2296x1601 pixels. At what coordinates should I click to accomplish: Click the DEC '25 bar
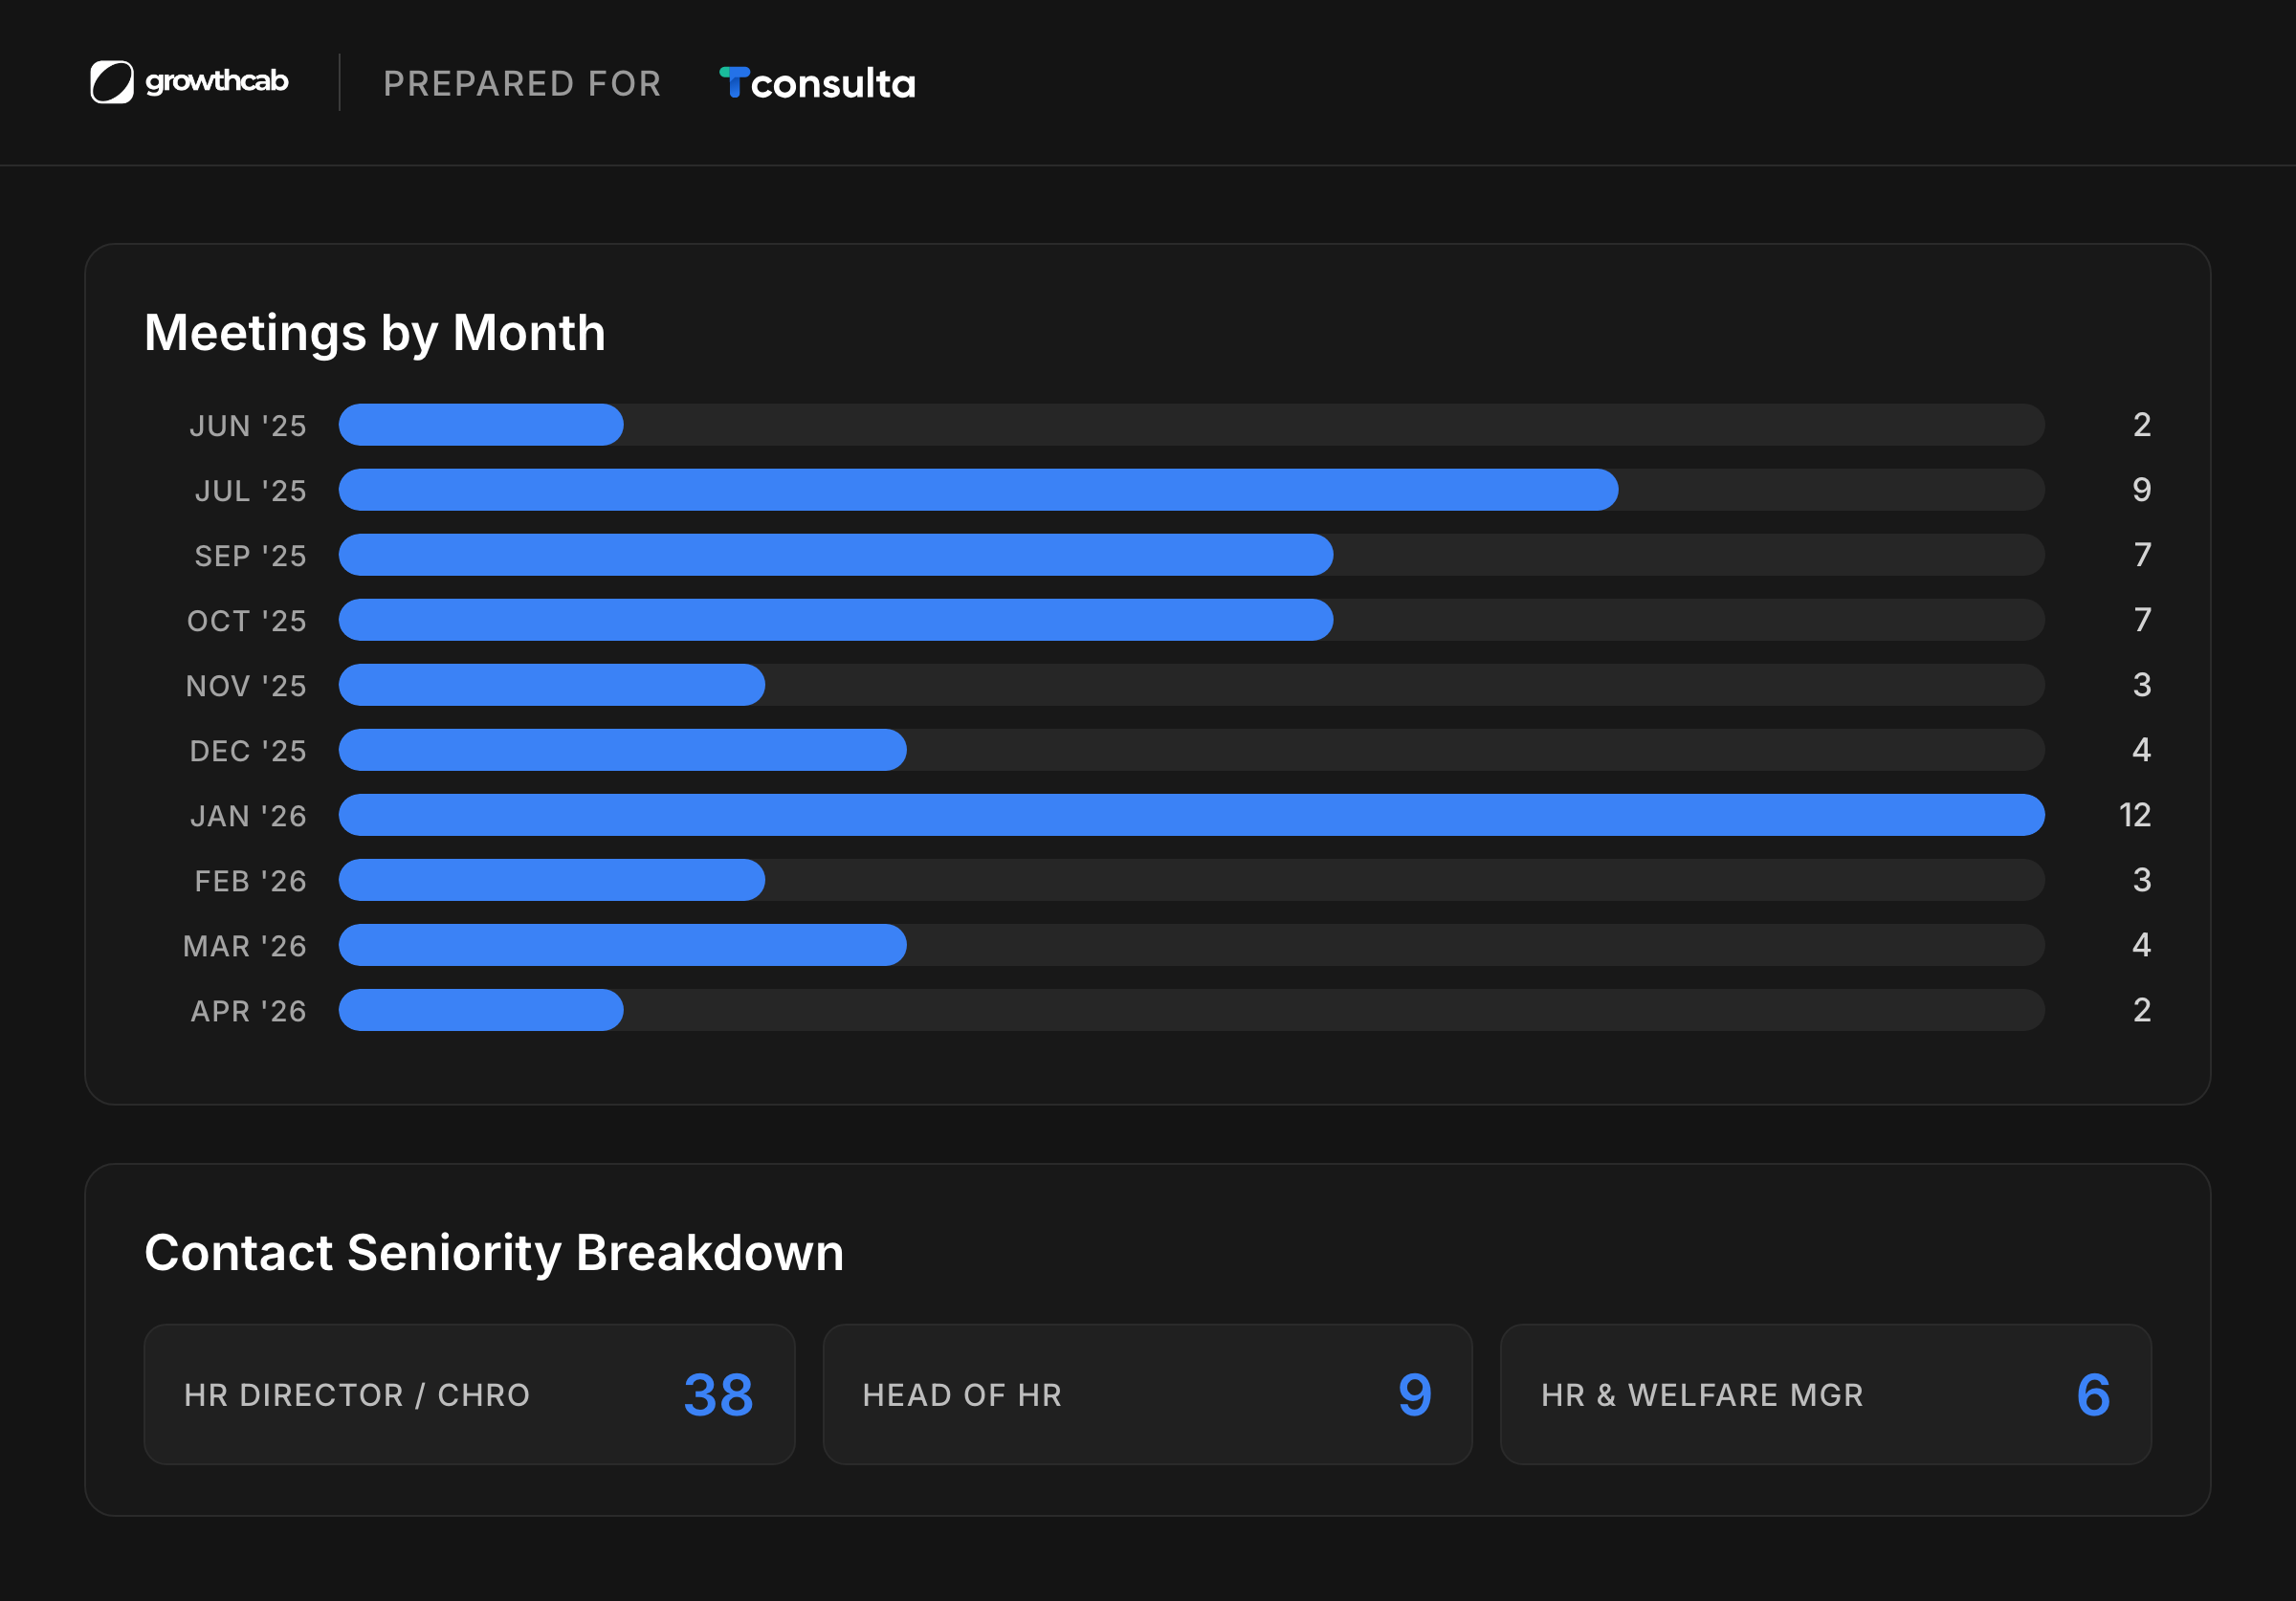tap(623, 750)
